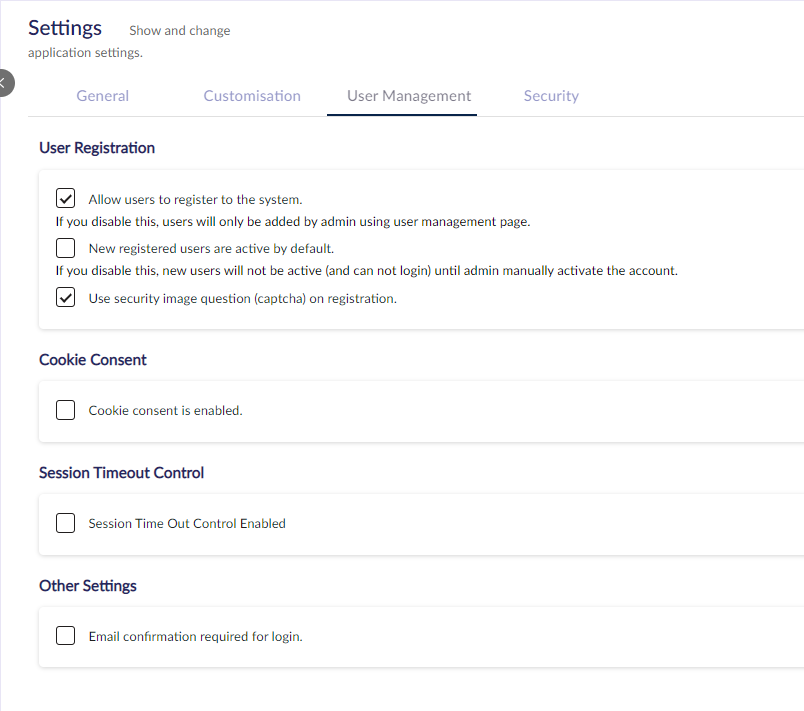
Task: Click the note about admin manually activating accounts
Action: point(367,271)
